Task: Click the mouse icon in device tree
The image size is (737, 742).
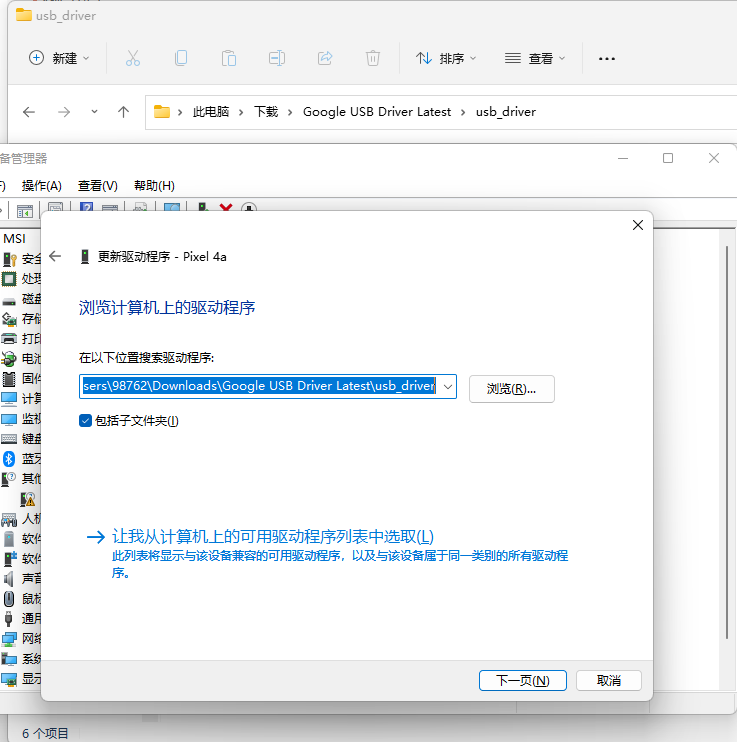Action: [9, 599]
